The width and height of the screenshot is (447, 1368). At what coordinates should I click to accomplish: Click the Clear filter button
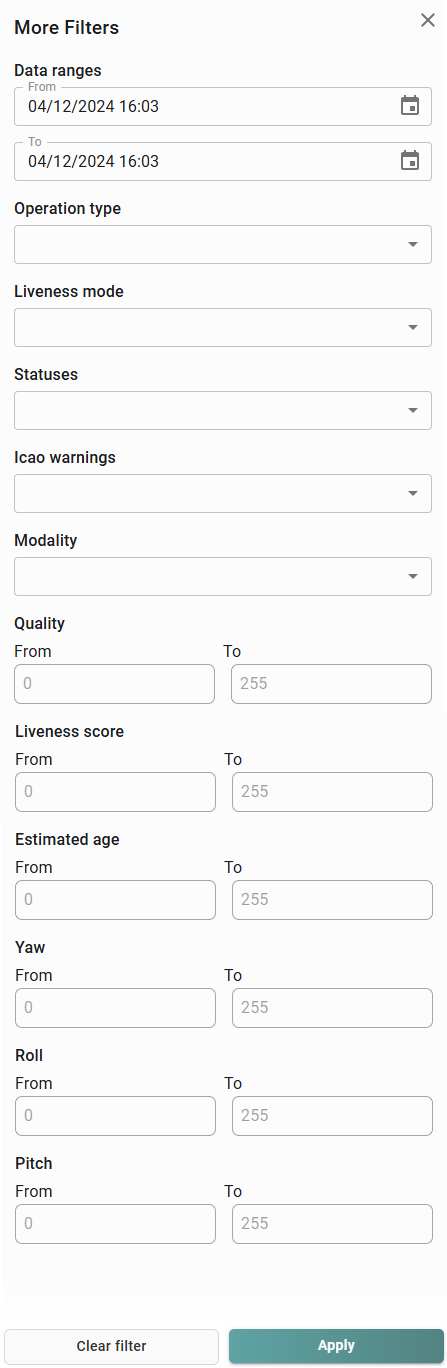tap(111, 1346)
